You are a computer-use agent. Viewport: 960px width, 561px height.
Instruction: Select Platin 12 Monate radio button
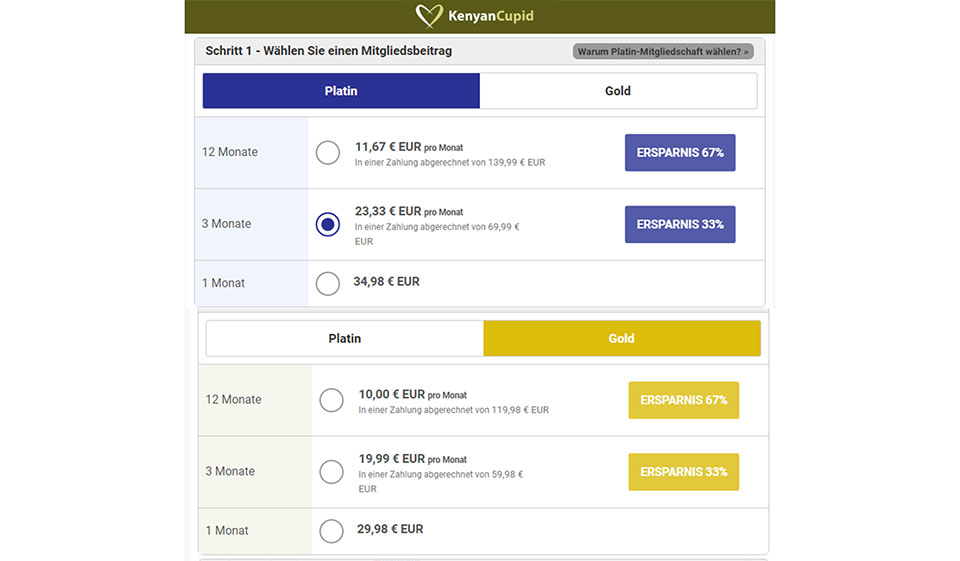(328, 153)
